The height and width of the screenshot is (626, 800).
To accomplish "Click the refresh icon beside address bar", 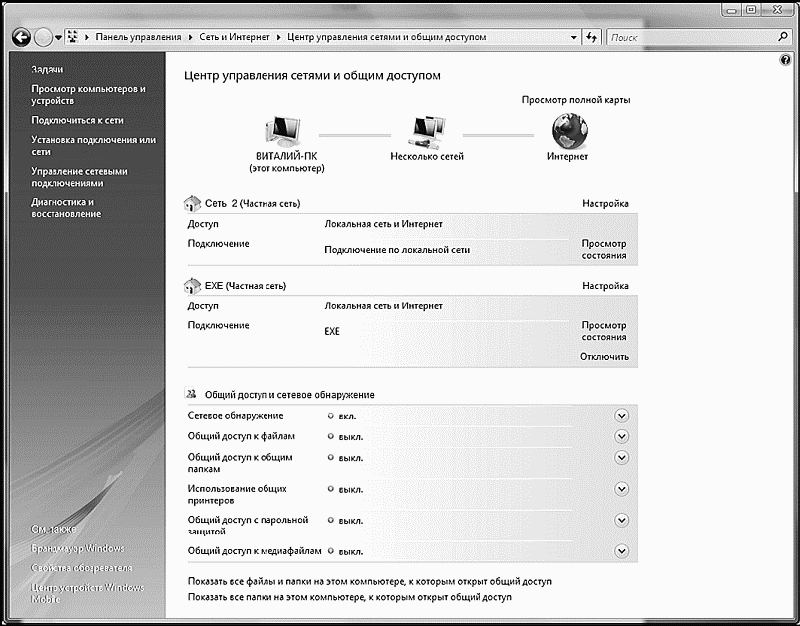I will 592,37.
